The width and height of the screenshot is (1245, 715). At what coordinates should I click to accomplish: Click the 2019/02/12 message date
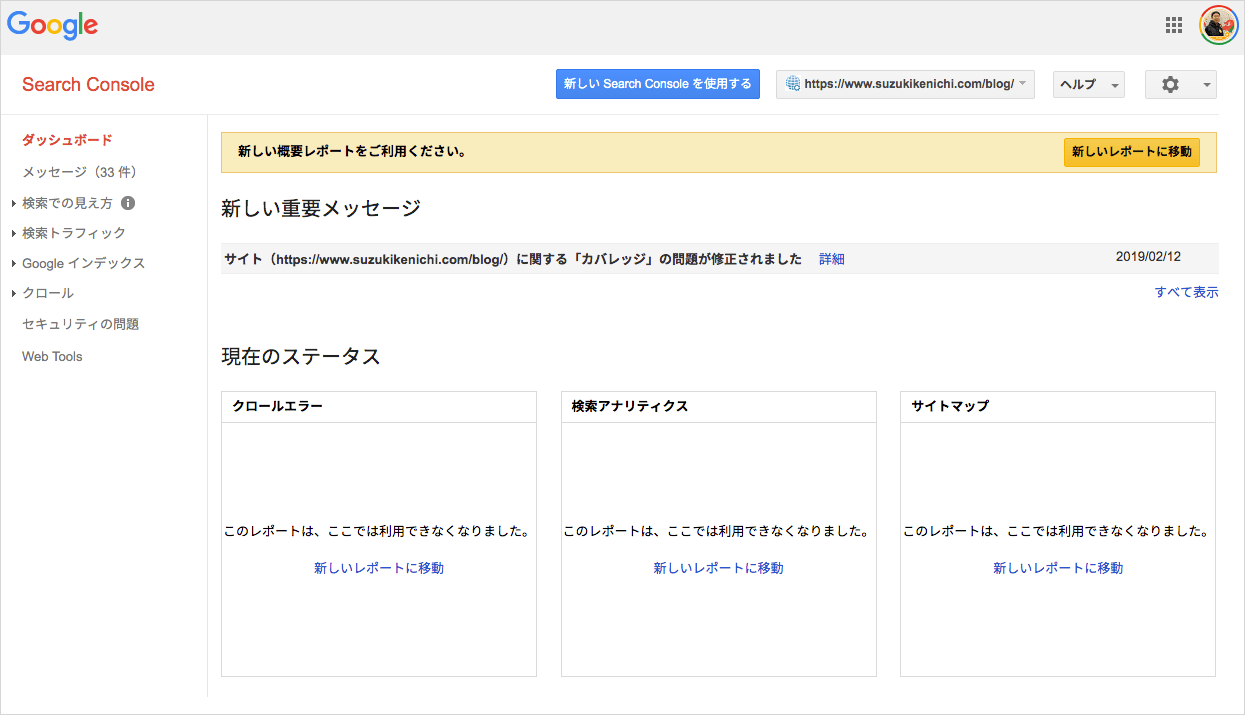pyautogui.click(x=1148, y=257)
